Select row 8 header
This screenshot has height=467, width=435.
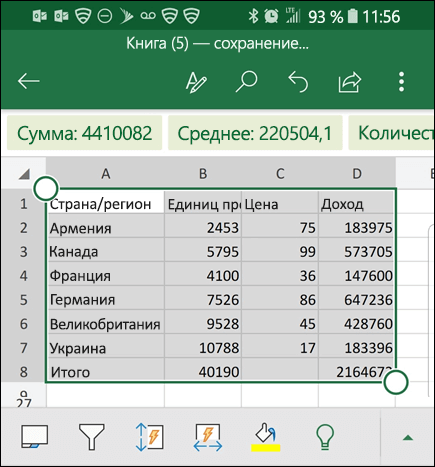pyautogui.click(x=23, y=372)
